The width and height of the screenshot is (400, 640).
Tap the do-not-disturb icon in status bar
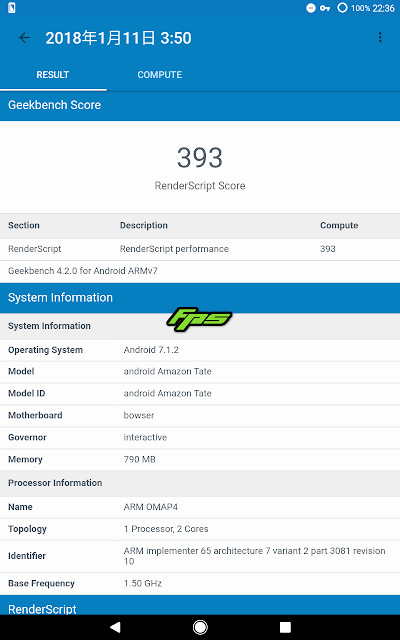(311, 8)
